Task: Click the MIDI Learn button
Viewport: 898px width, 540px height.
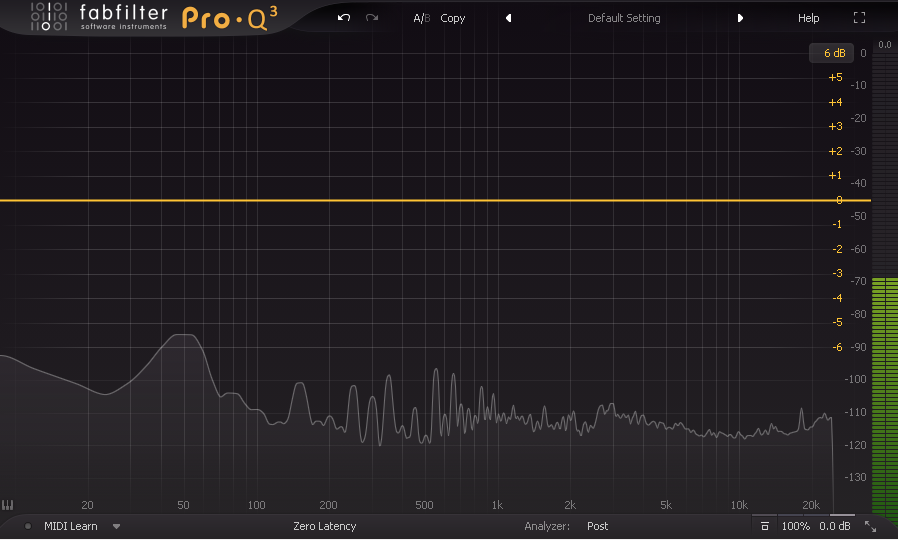Action: pyautogui.click(x=70, y=526)
